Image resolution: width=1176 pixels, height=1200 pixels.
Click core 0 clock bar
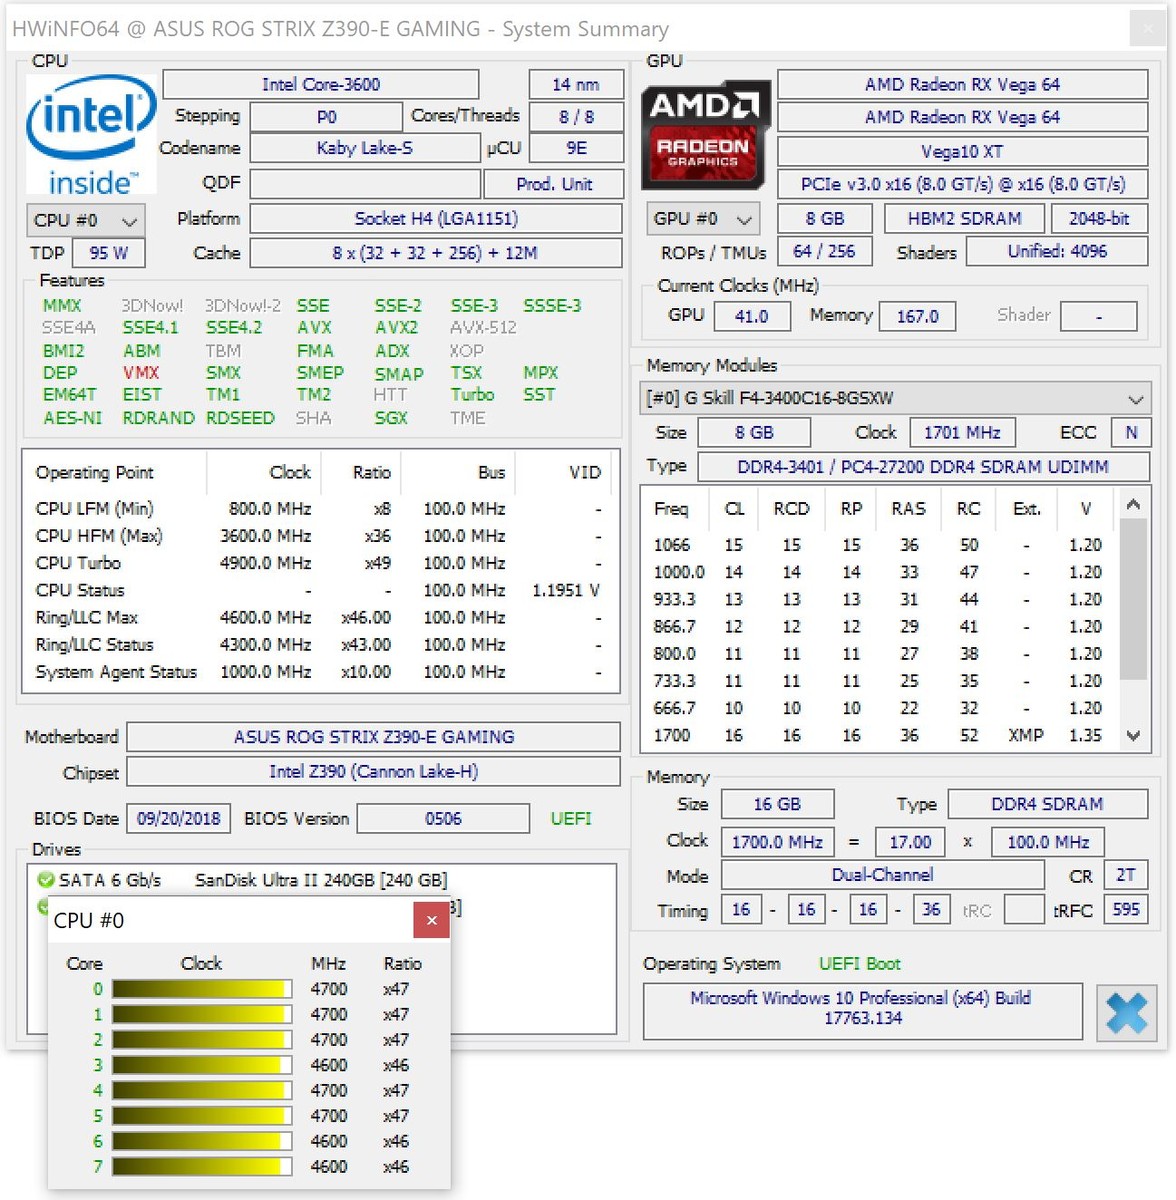202,989
